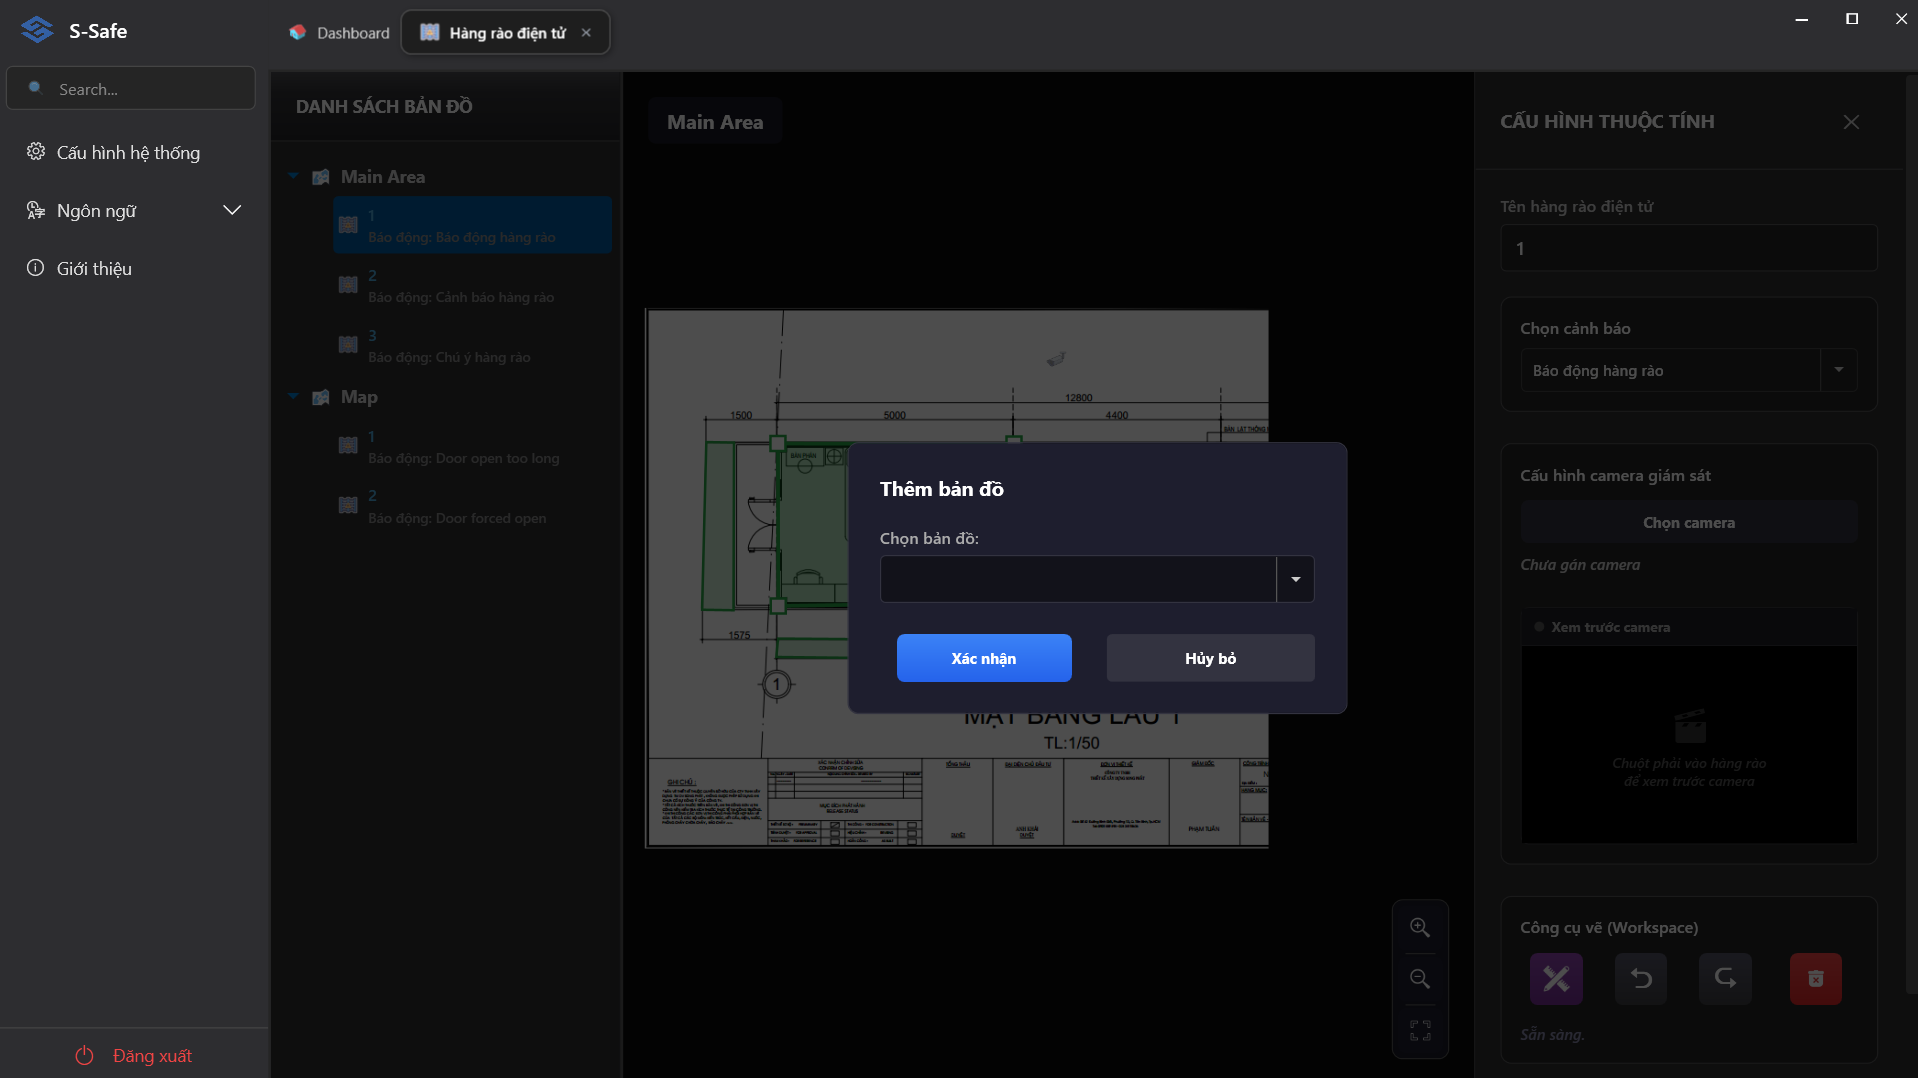Click the camera marker on floor plan
The height and width of the screenshot is (1078, 1918).
pyautogui.click(x=1056, y=359)
